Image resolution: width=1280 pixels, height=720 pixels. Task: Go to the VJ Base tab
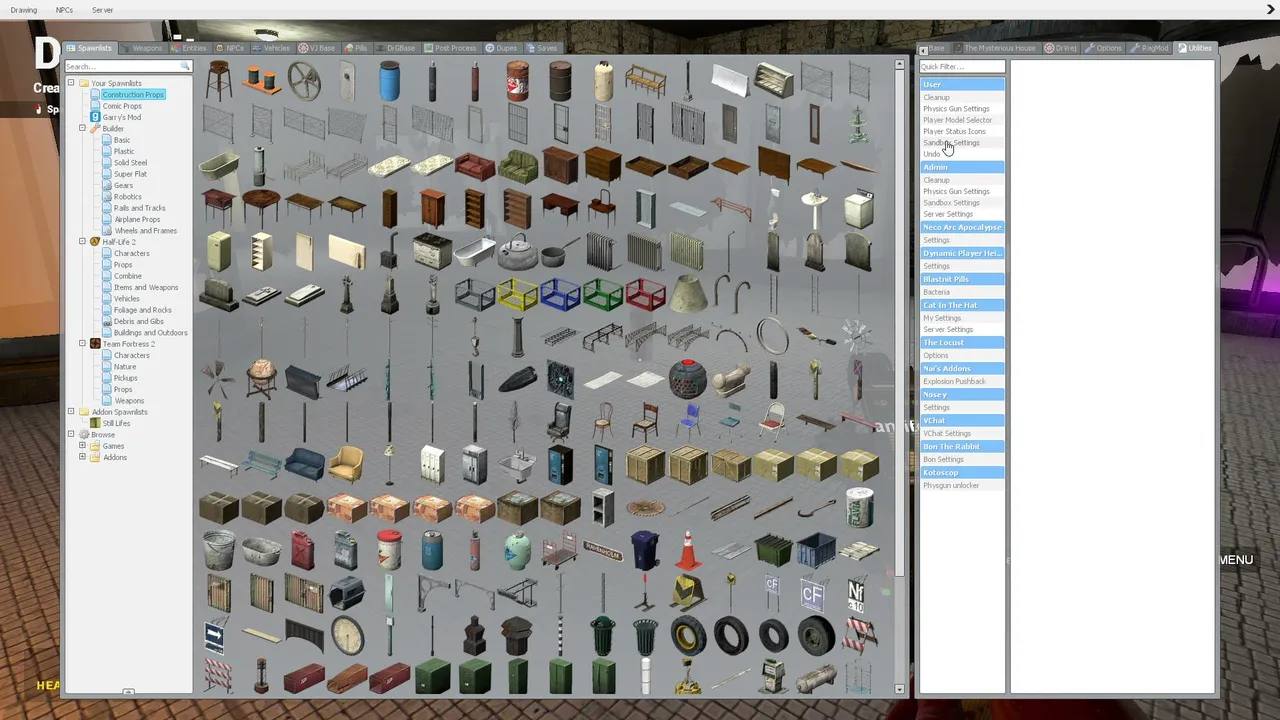(x=317, y=48)
